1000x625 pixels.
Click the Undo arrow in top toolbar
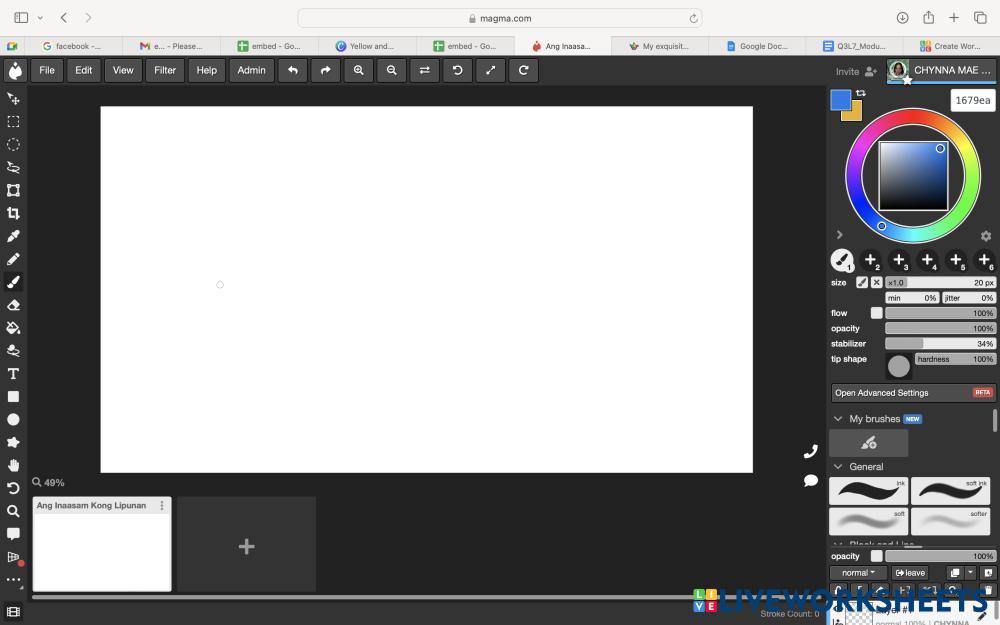point(292,70)
